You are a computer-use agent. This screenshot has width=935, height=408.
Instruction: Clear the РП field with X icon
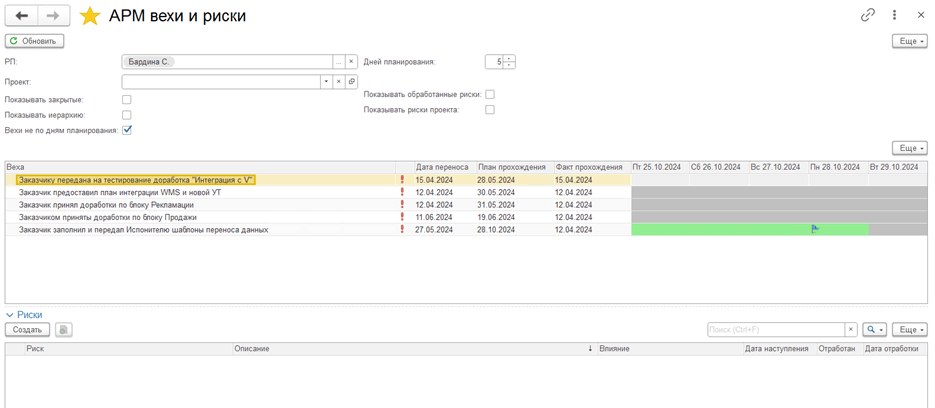(351, 62)
